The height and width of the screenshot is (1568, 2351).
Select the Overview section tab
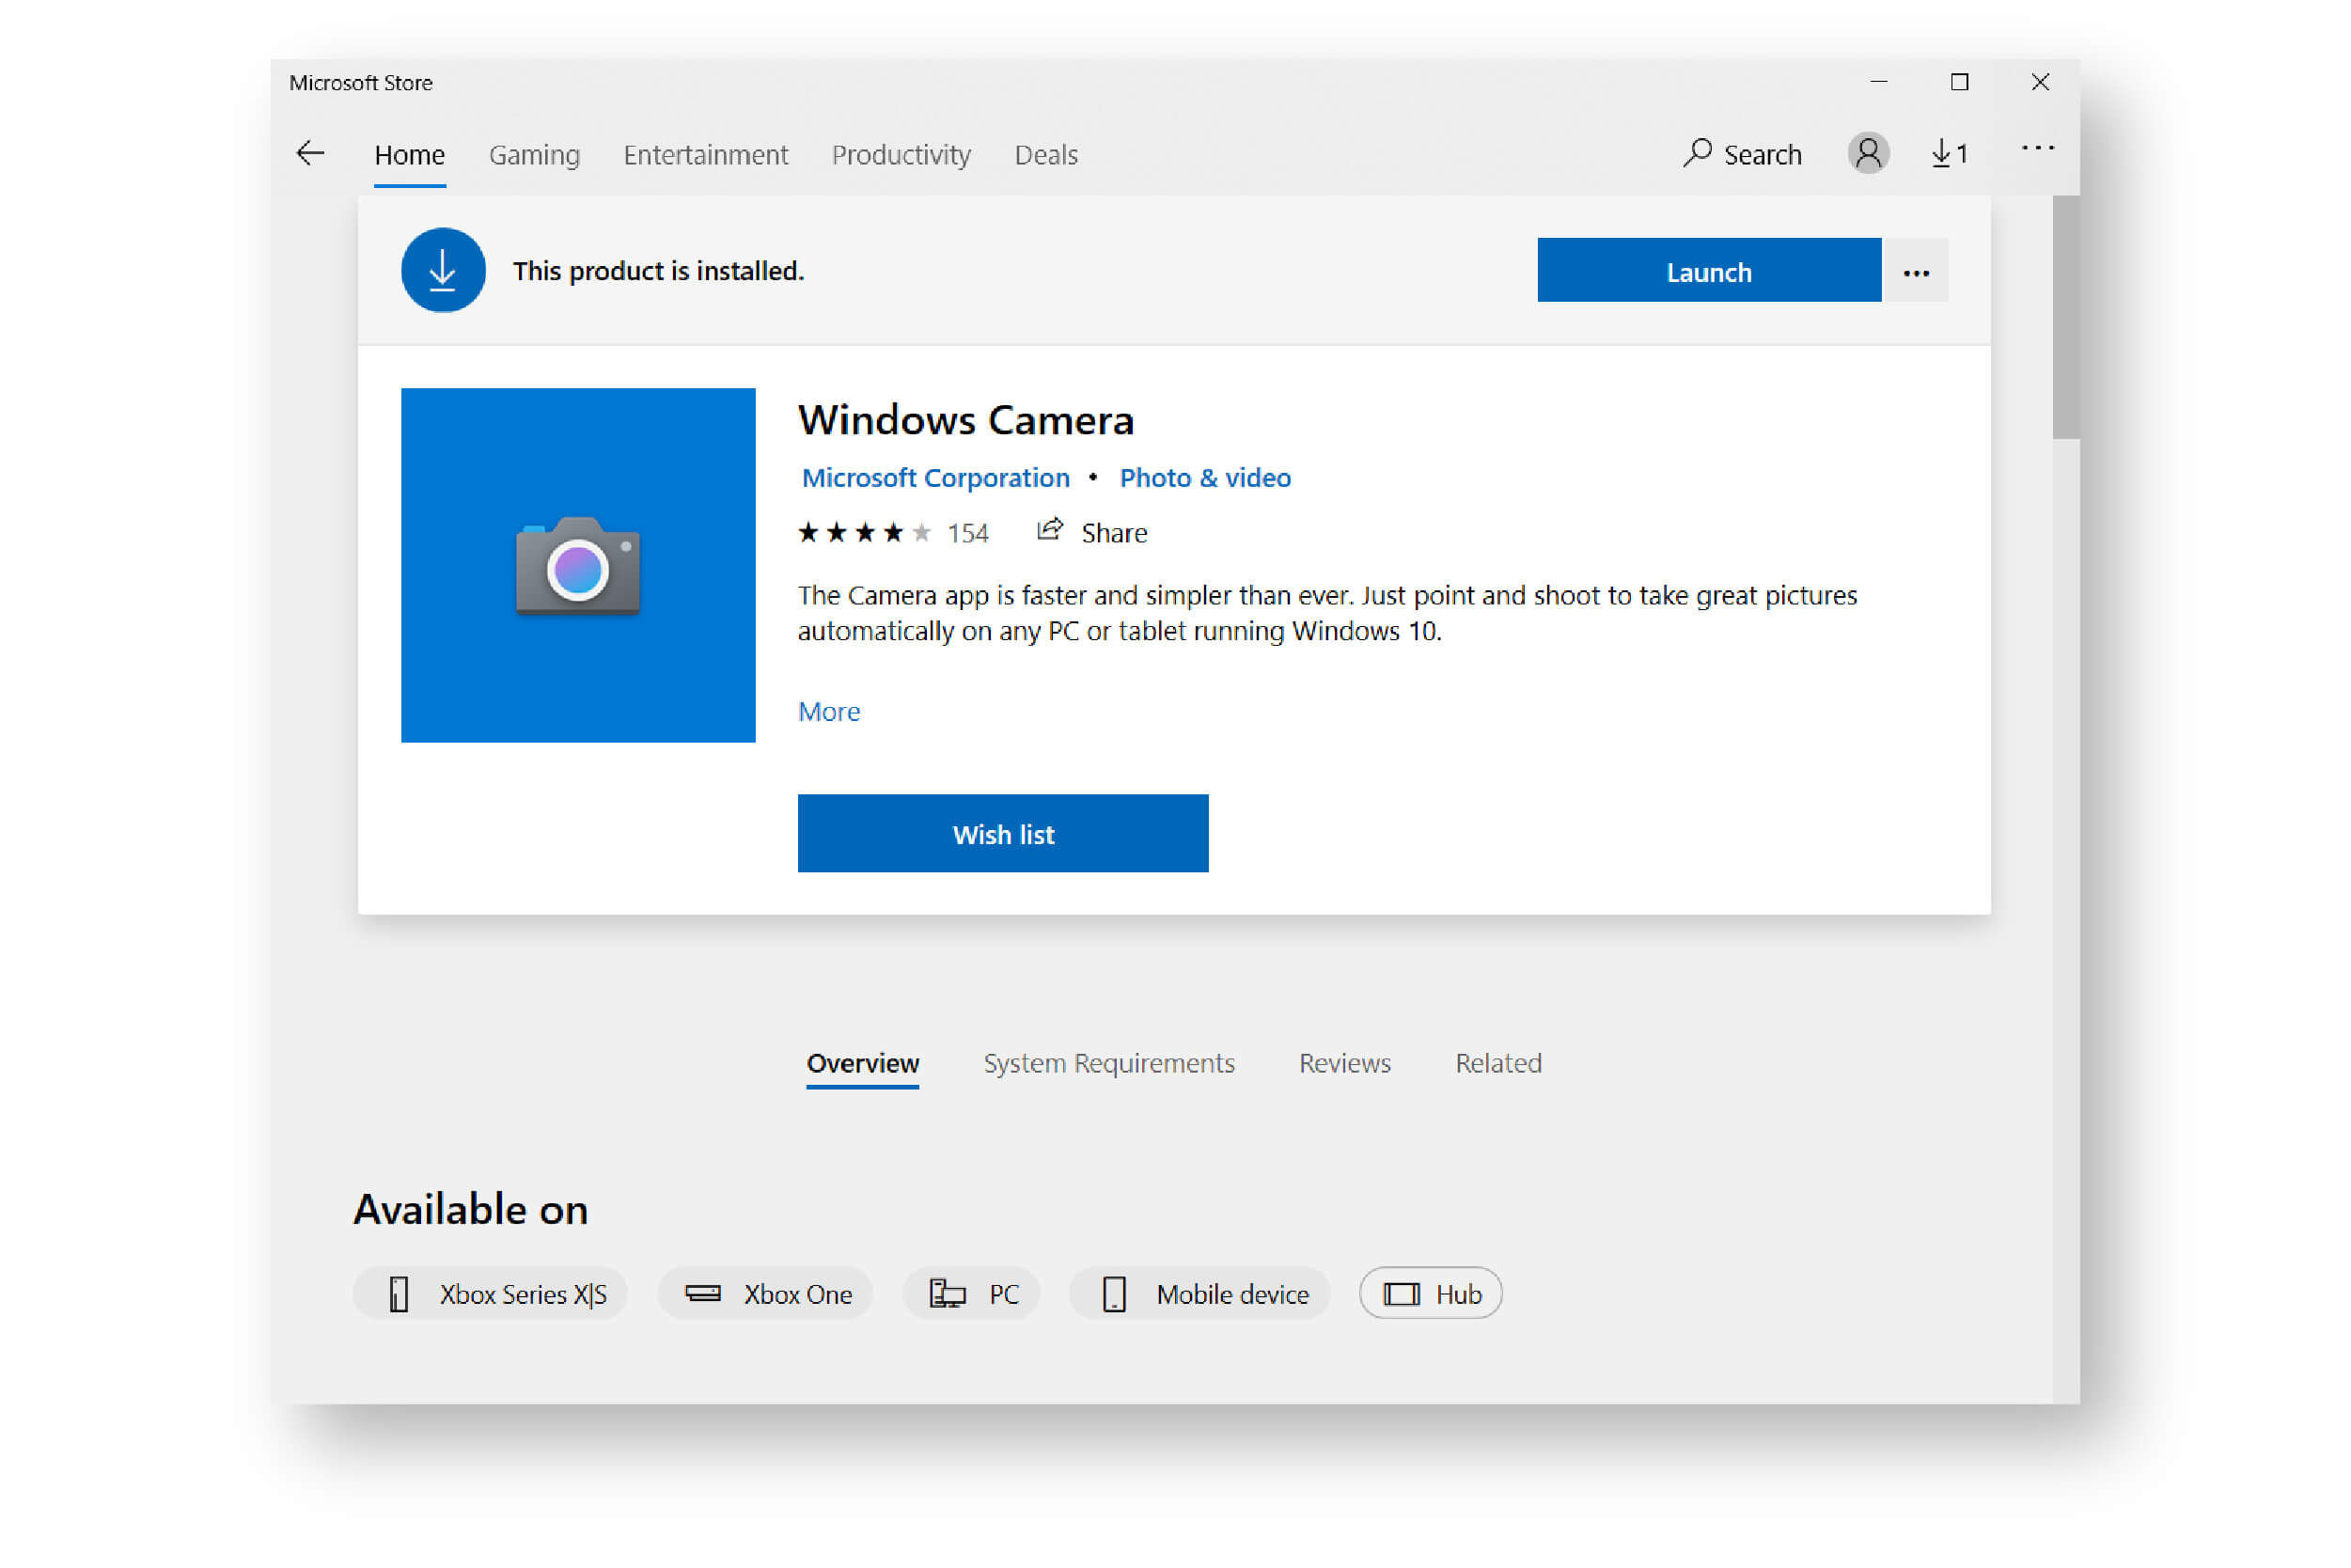863,1063
